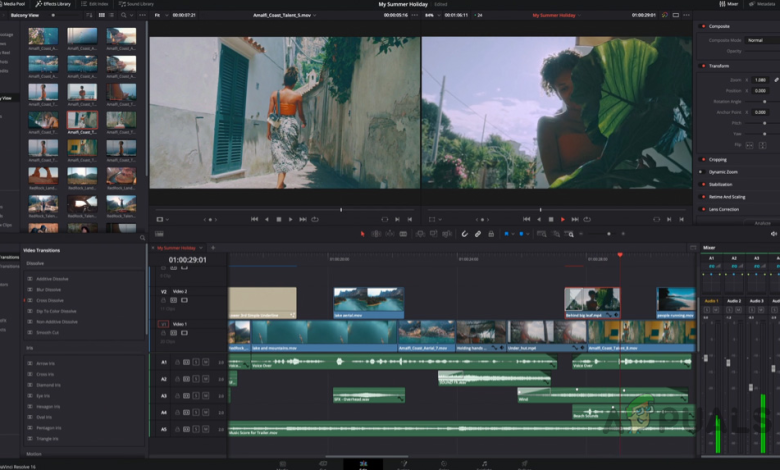Screen dimensions: 780x470
Task: Open the Effects Library tab
Action: coord(52,4)
